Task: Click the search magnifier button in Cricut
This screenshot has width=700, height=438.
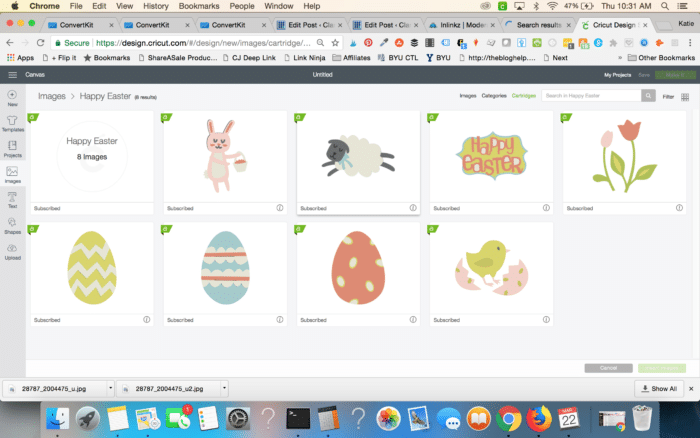Action: coord(648,96)
